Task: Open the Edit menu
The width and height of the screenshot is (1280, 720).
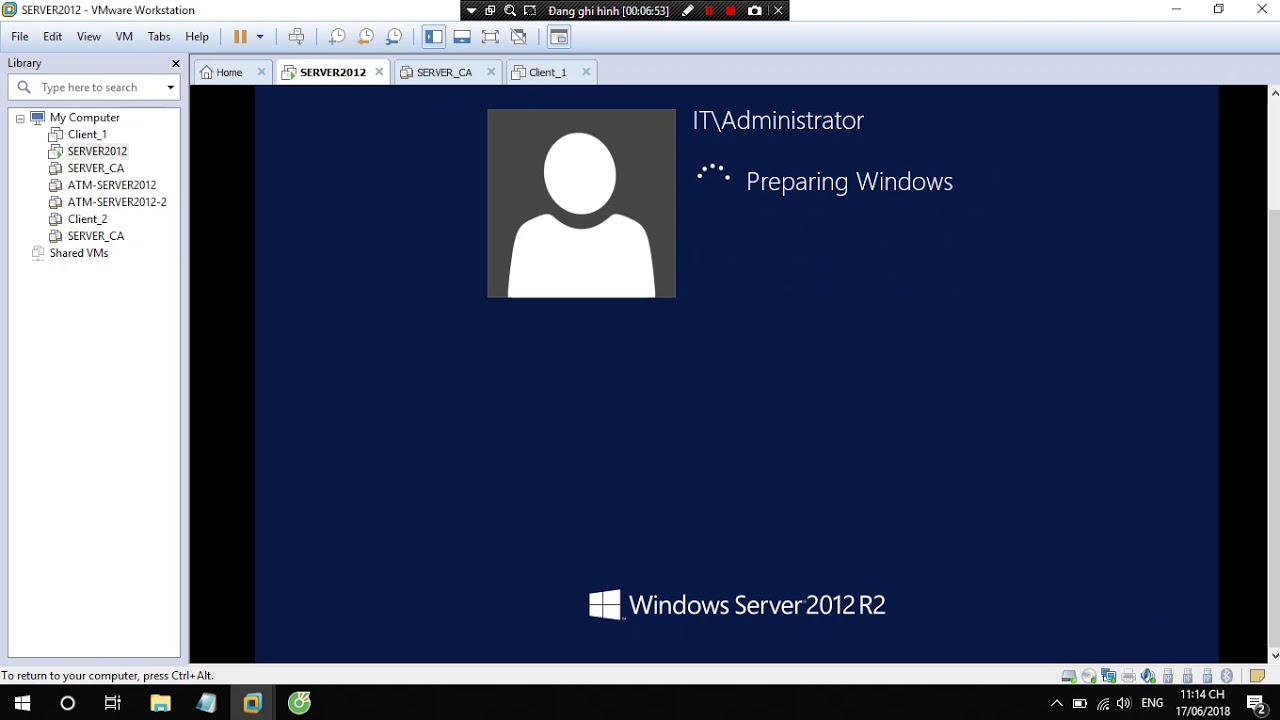Action: 52,36
